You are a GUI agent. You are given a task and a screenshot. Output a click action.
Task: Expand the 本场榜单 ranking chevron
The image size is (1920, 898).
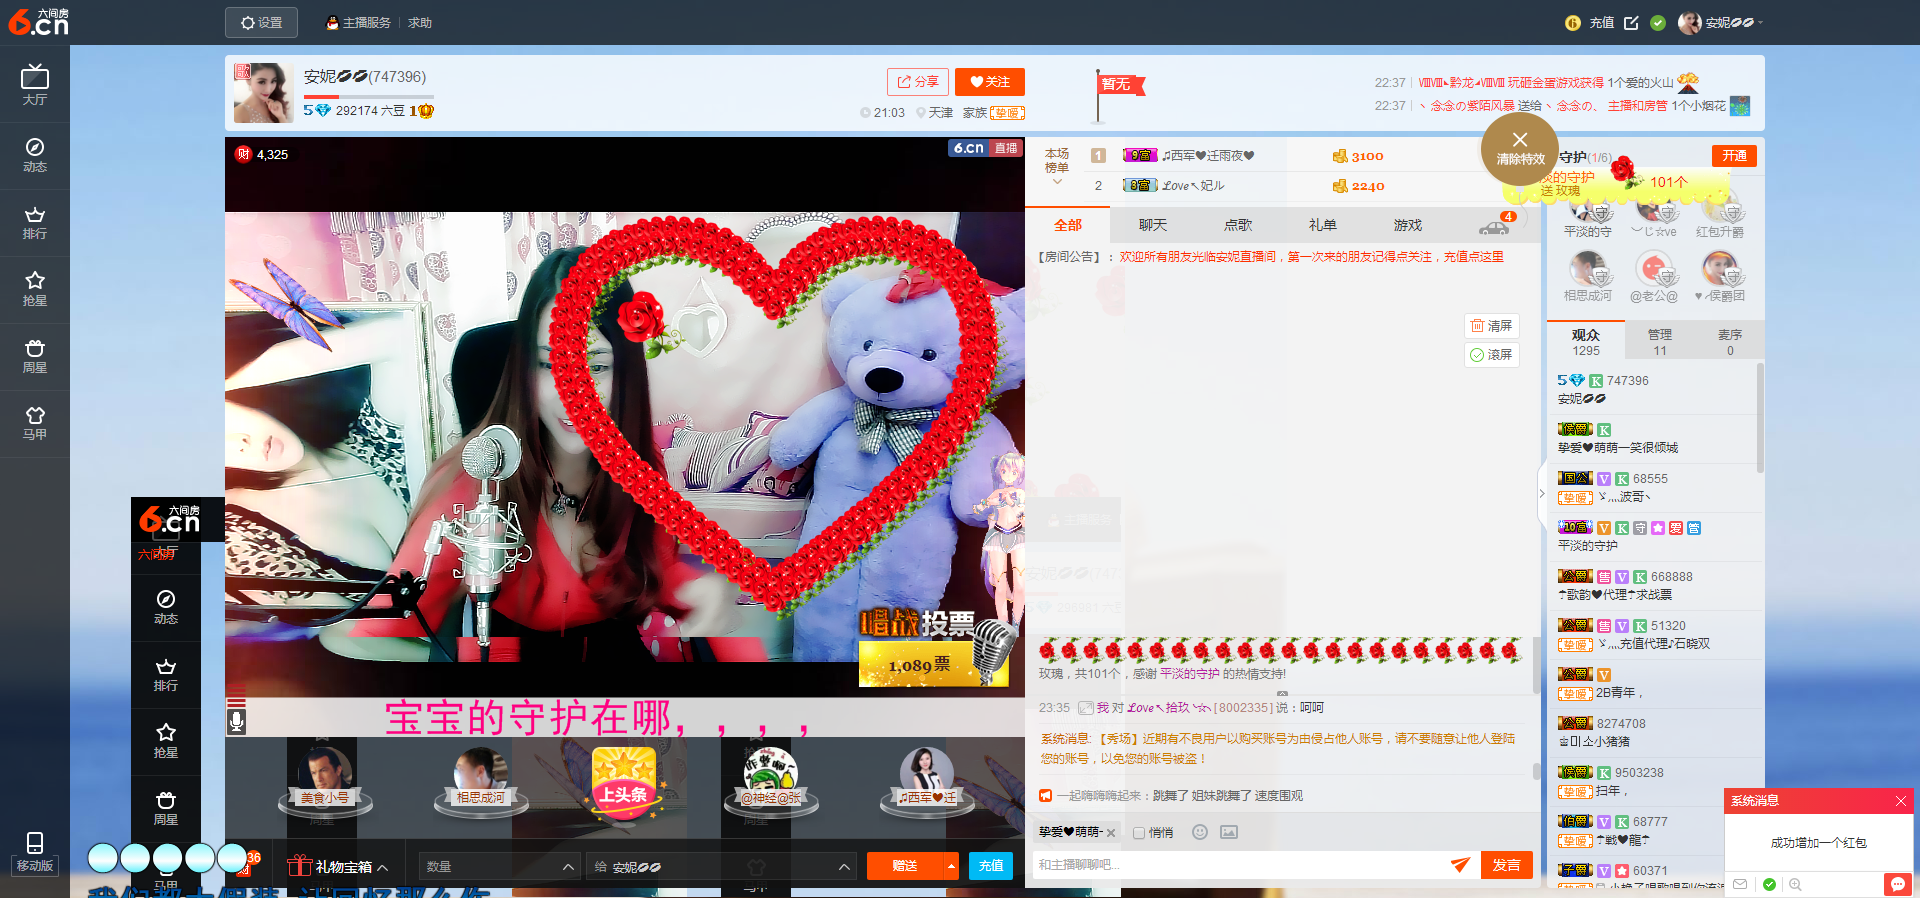(1057, 182)
